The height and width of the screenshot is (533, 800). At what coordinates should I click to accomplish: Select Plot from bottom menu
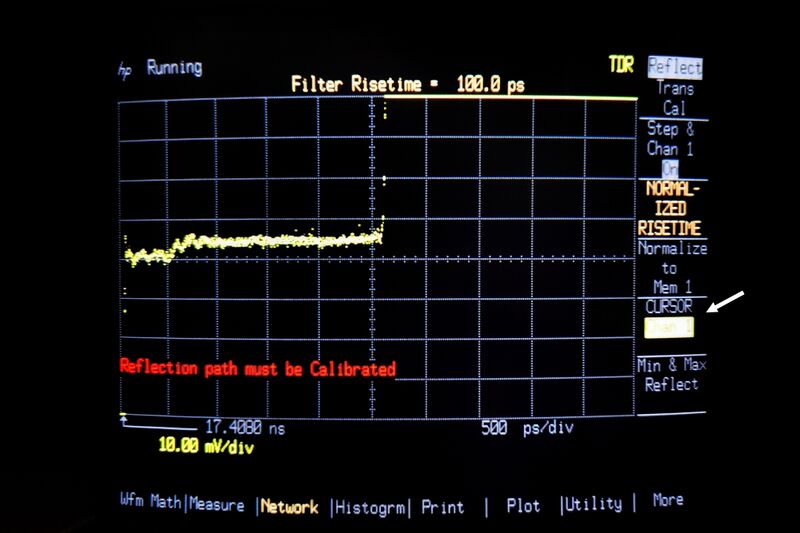coord(522,506)
